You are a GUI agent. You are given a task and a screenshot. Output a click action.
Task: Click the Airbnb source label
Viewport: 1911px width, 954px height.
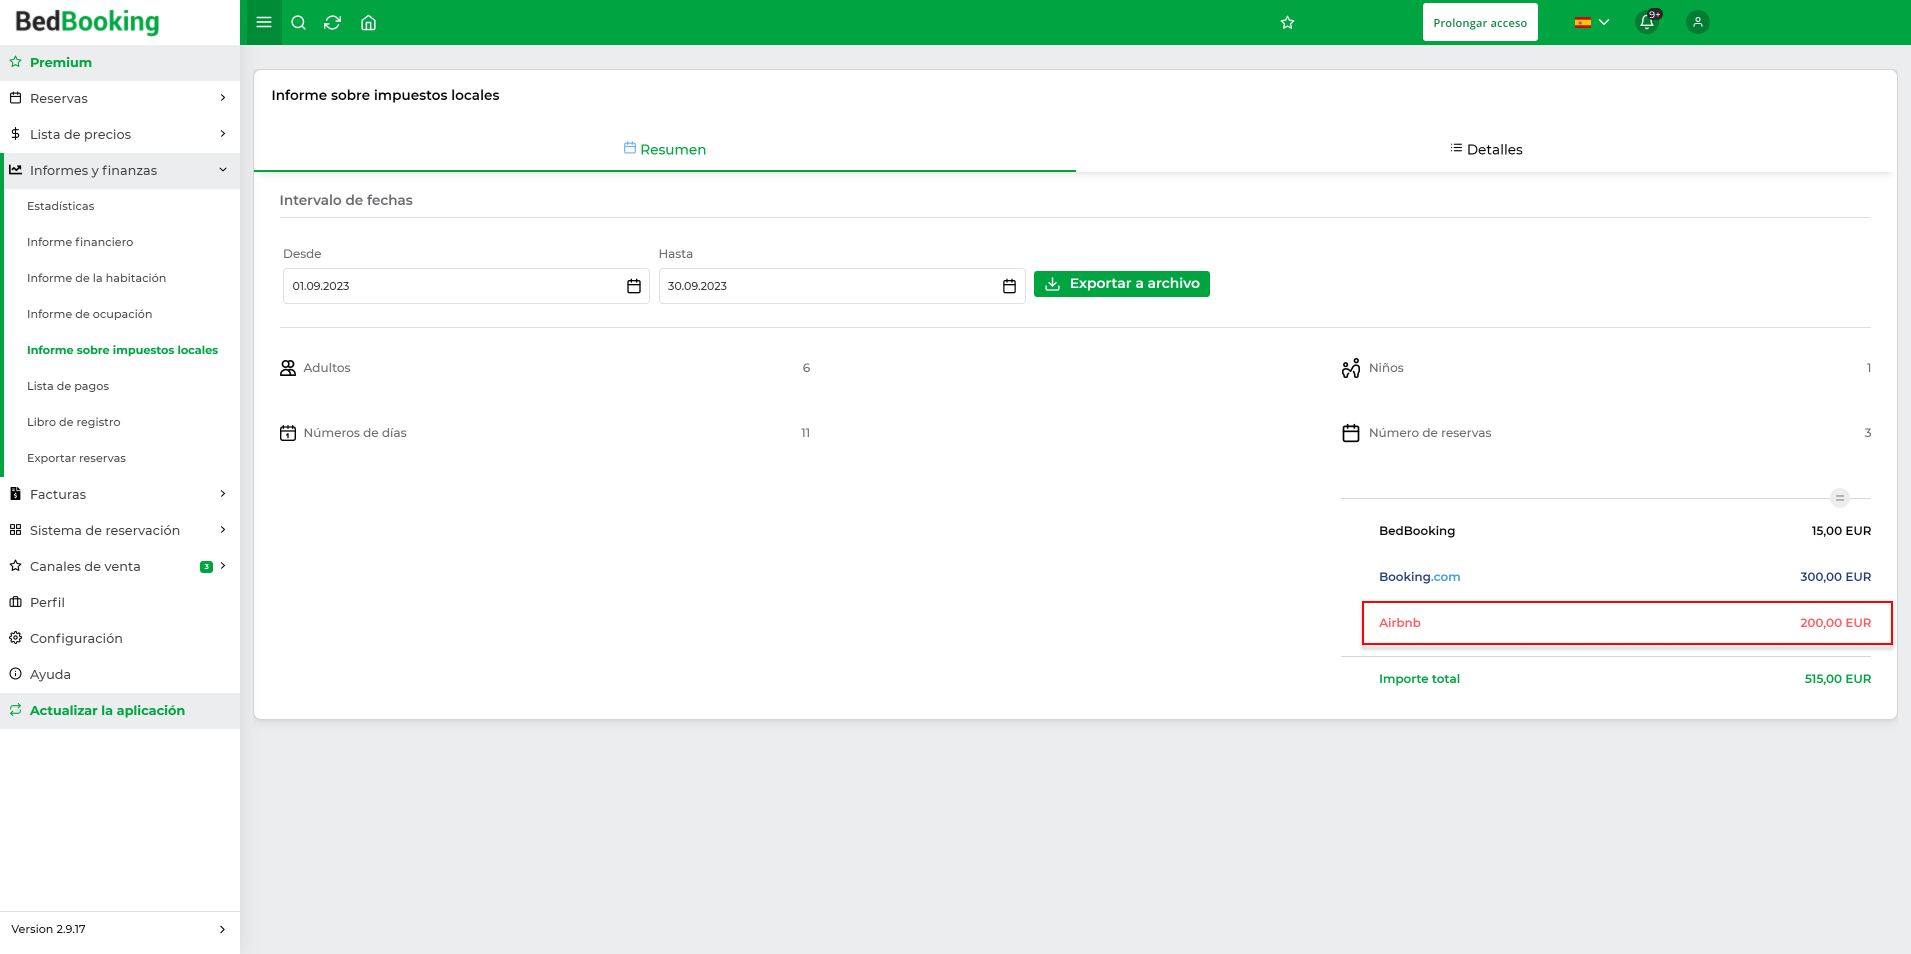point(1400,623)
